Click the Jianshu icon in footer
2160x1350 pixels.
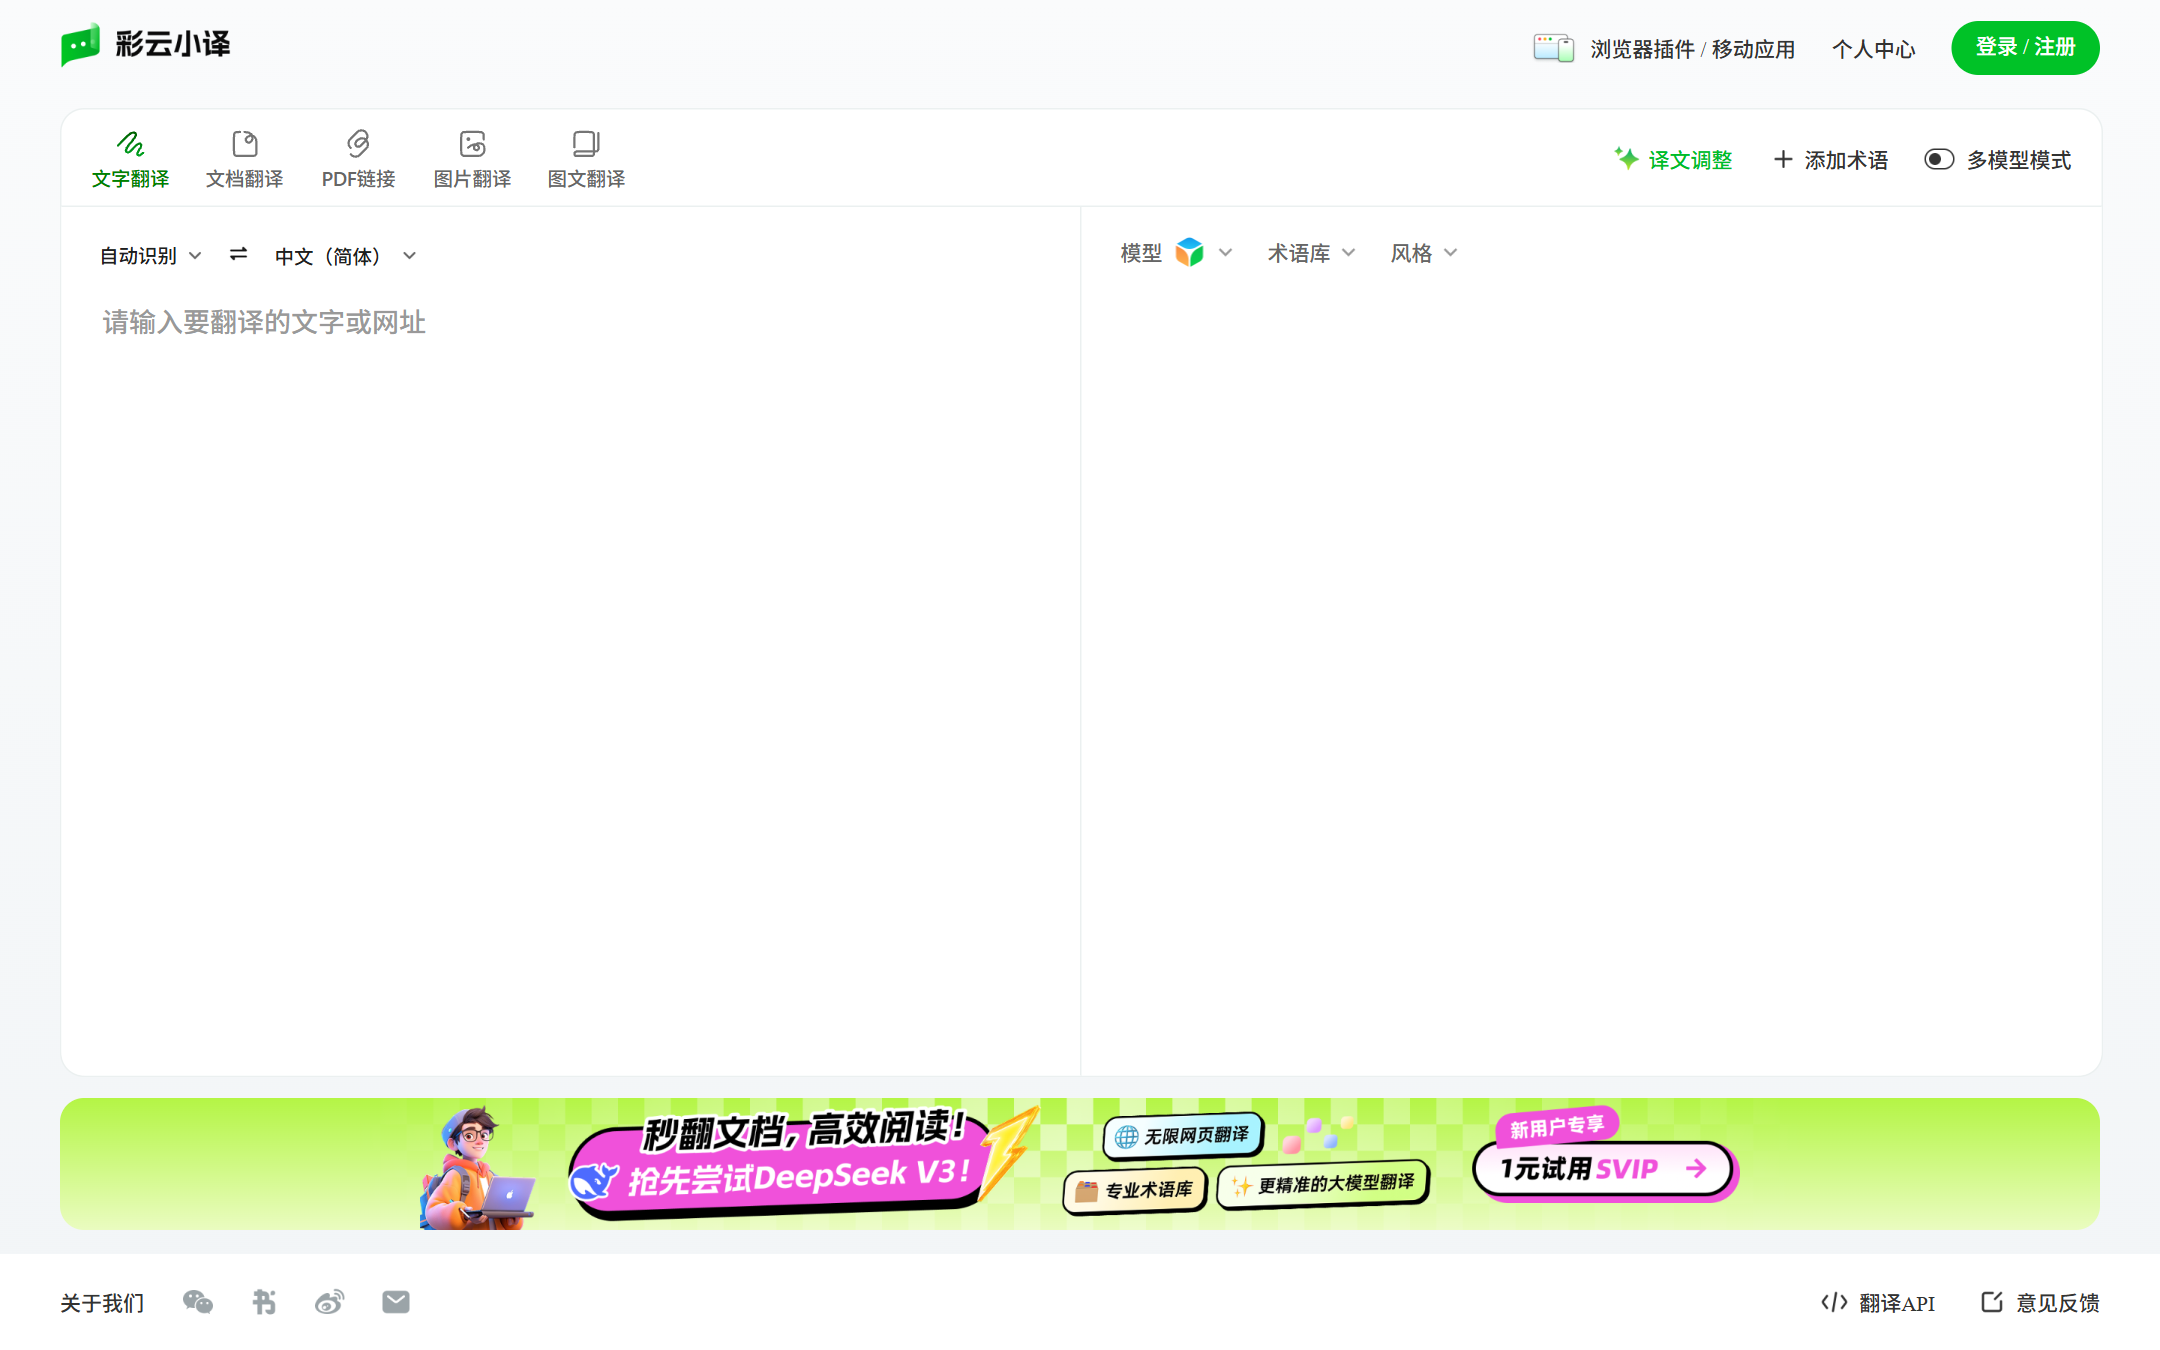(x=264, y=1302)
